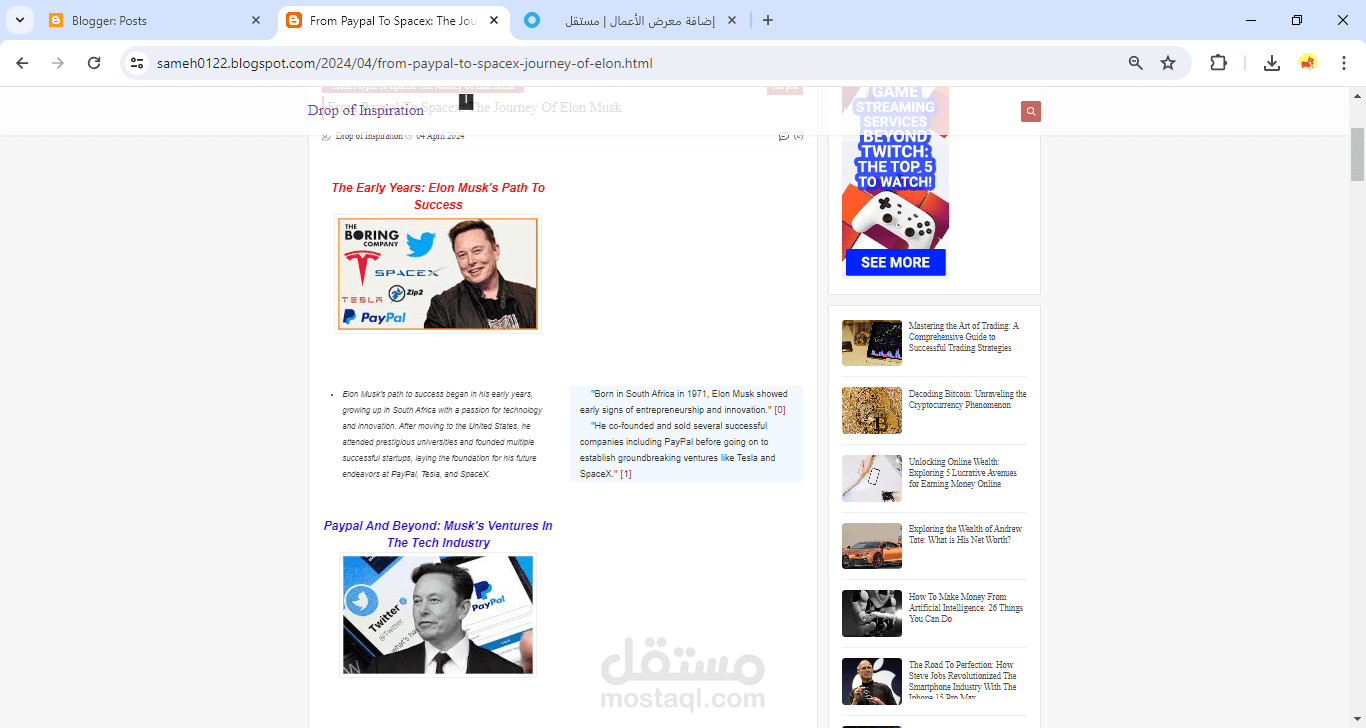Open citation link [0]
The width and height of the screenshot is (1366, 728).
coord(780,410)
